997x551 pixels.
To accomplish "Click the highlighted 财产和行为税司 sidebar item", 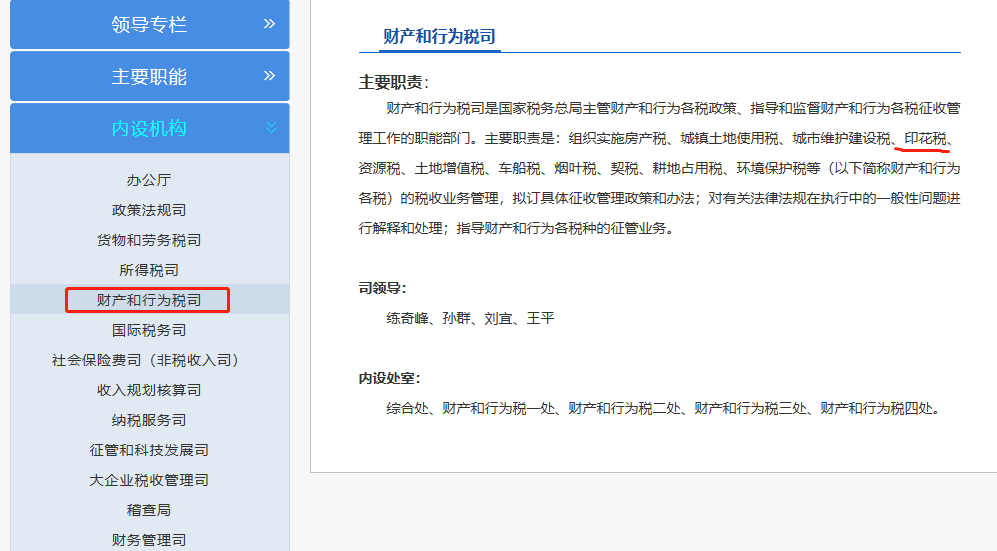I will [149, 300].
